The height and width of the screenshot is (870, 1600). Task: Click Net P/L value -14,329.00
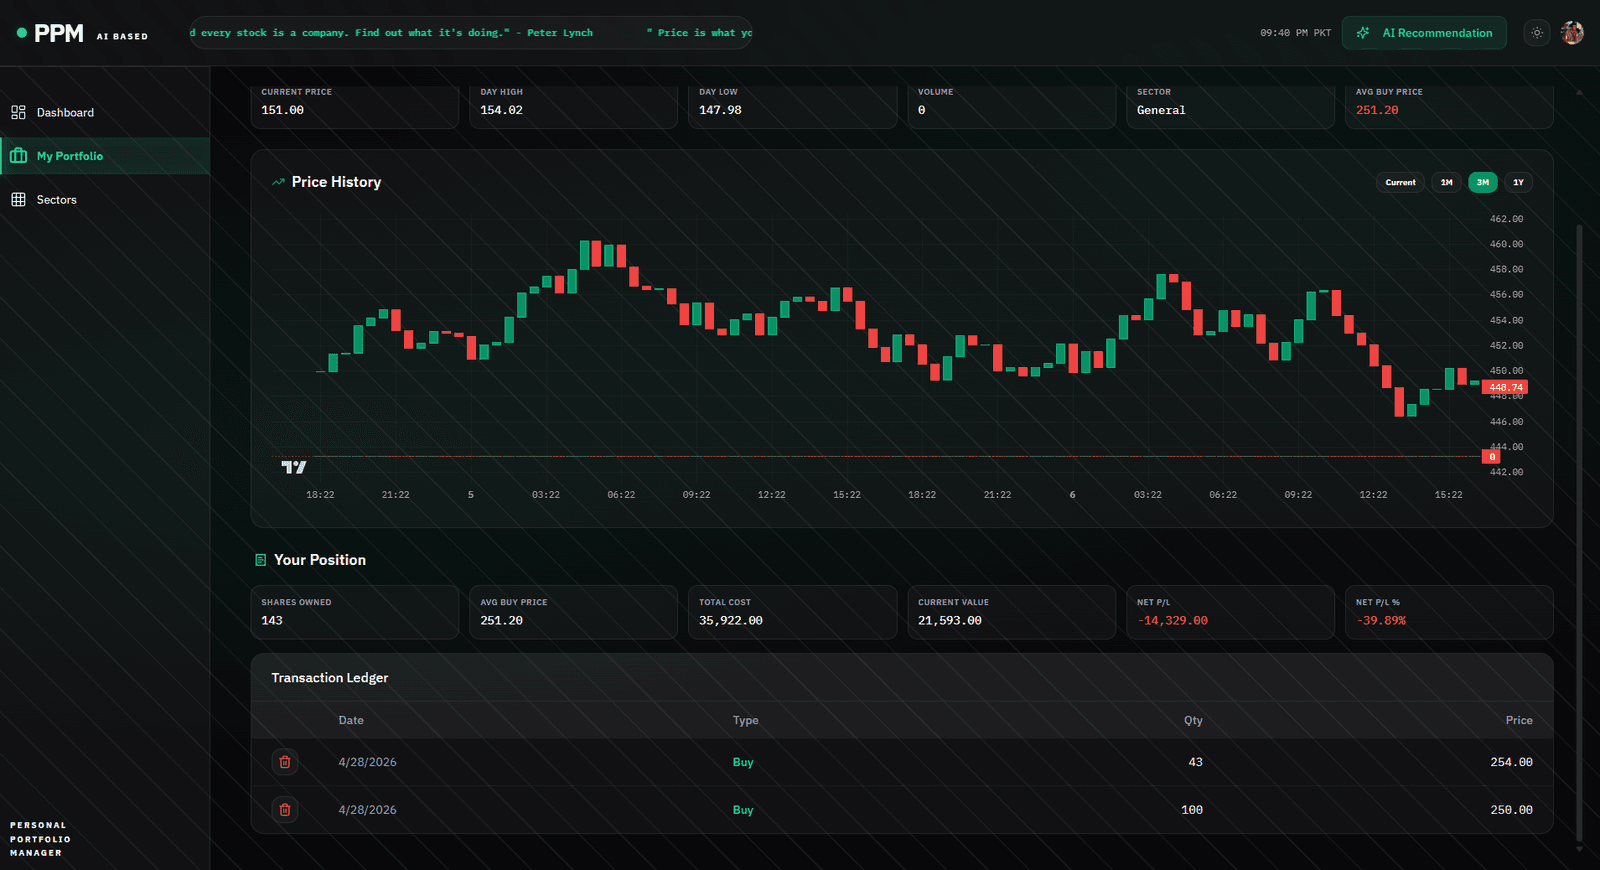click(x=1172, y=621)
